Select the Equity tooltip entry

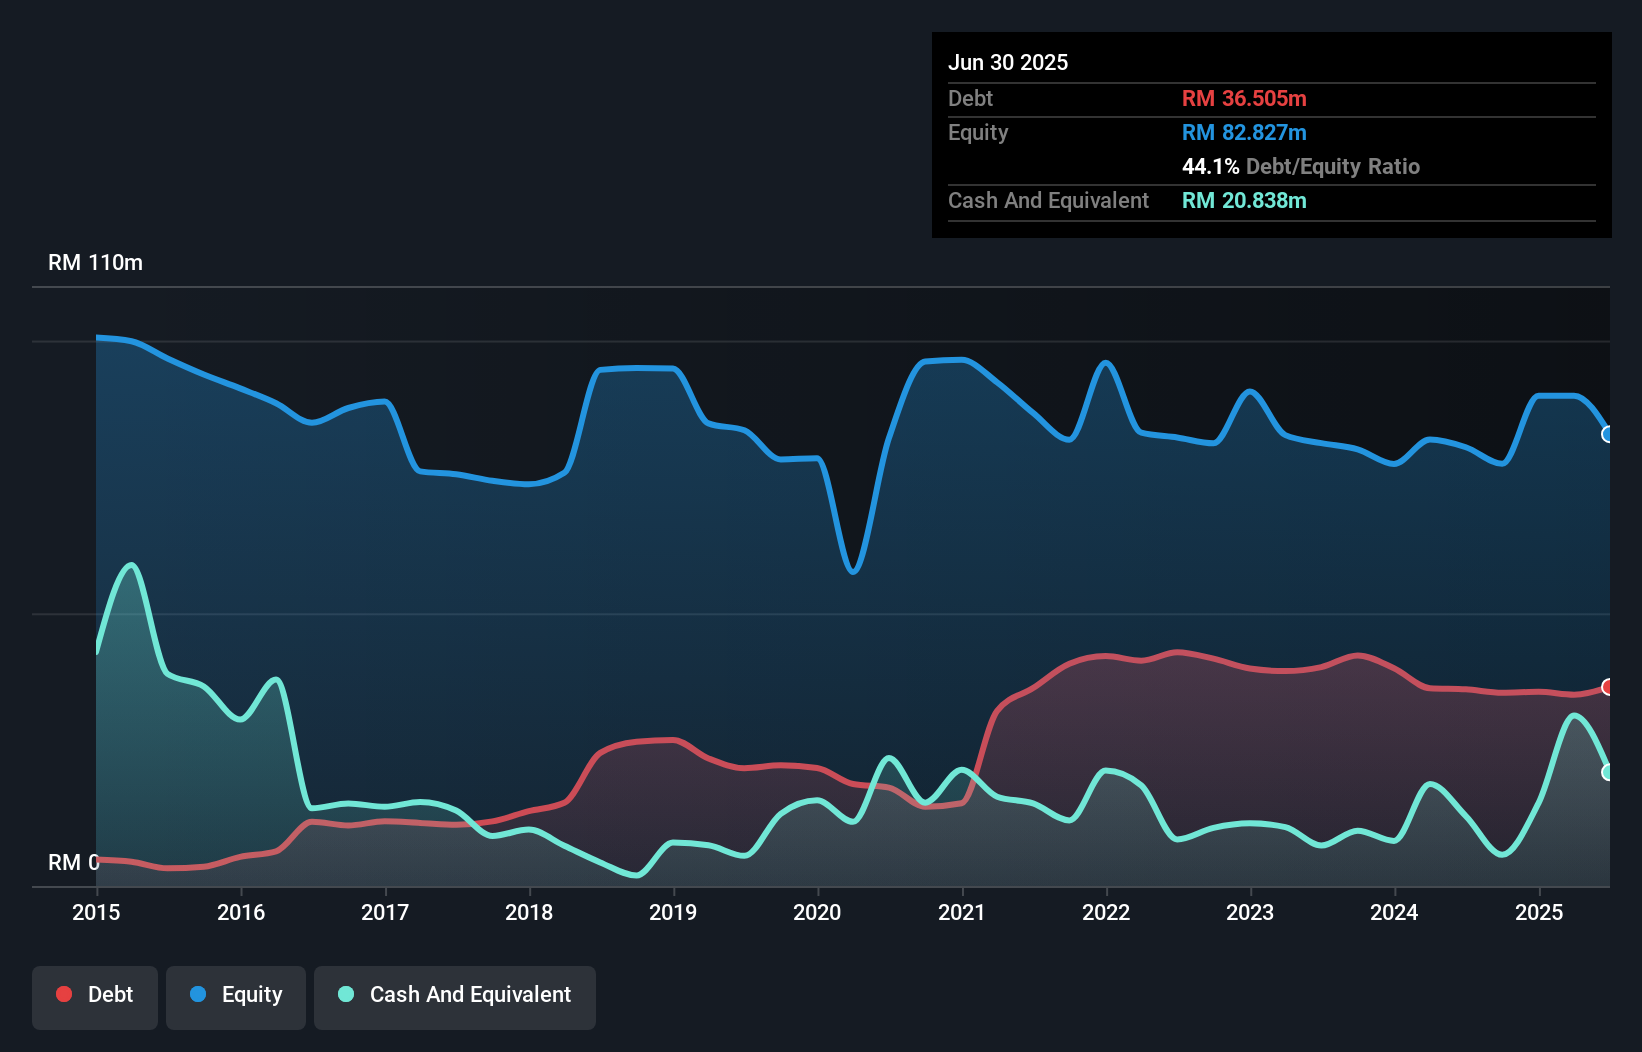(977, 132)
